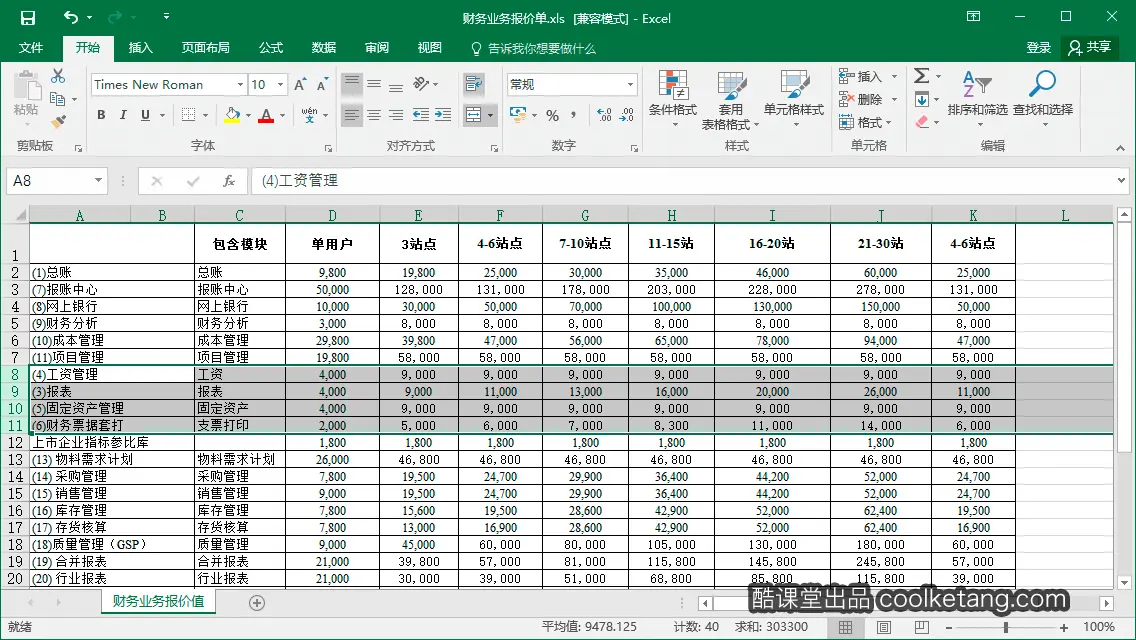Increase font size with larger A icon
The height and width of the screenshot is (640, 1136).
coord(300,85)
